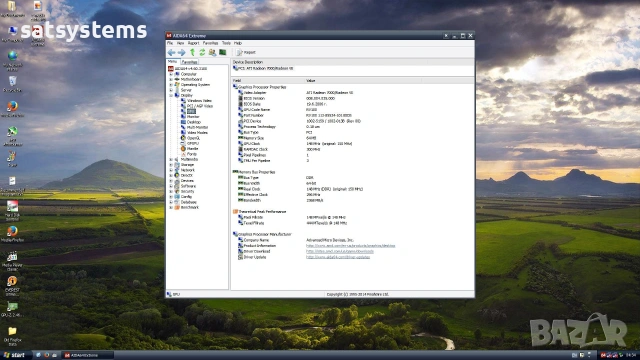
Task: Open the Tools menu
Action: 226,43
